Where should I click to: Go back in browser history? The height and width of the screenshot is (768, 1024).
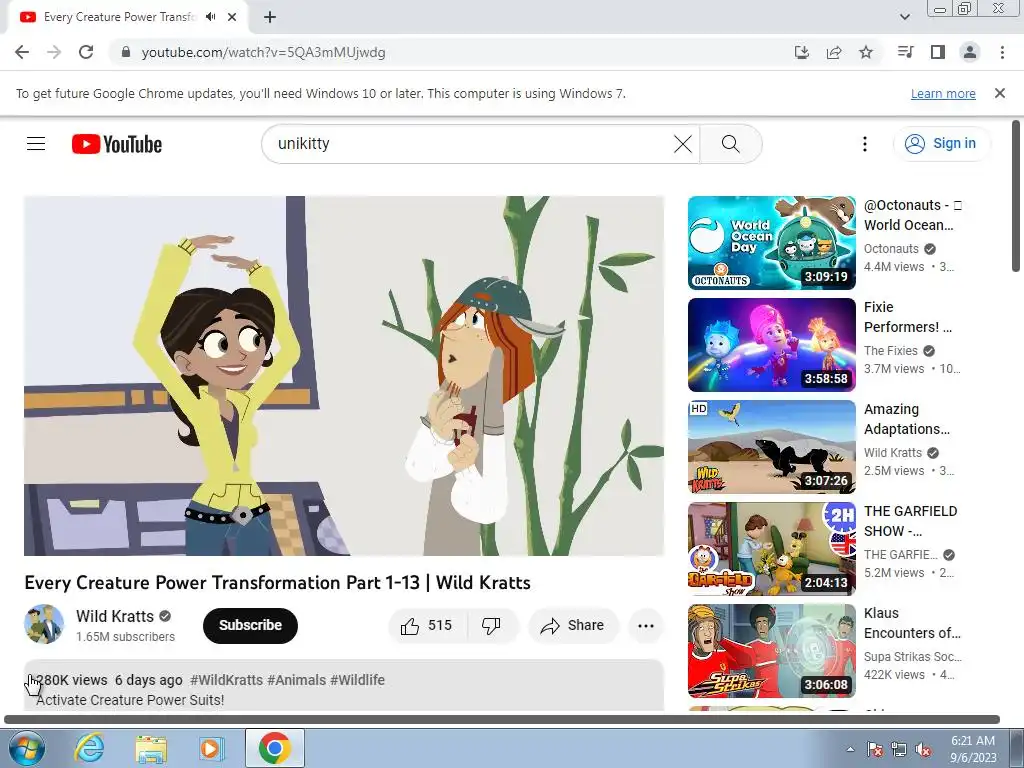click(x=22, y=52)
